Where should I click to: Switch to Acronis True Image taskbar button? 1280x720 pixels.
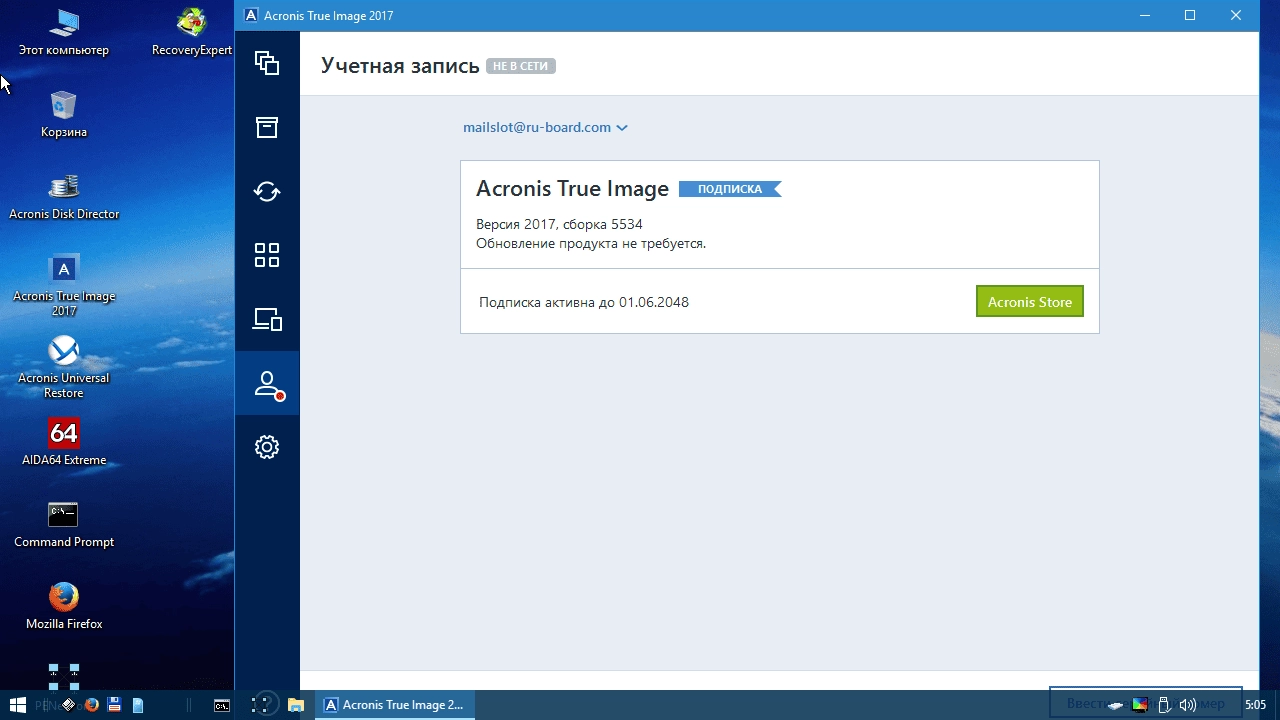point(395,705)
